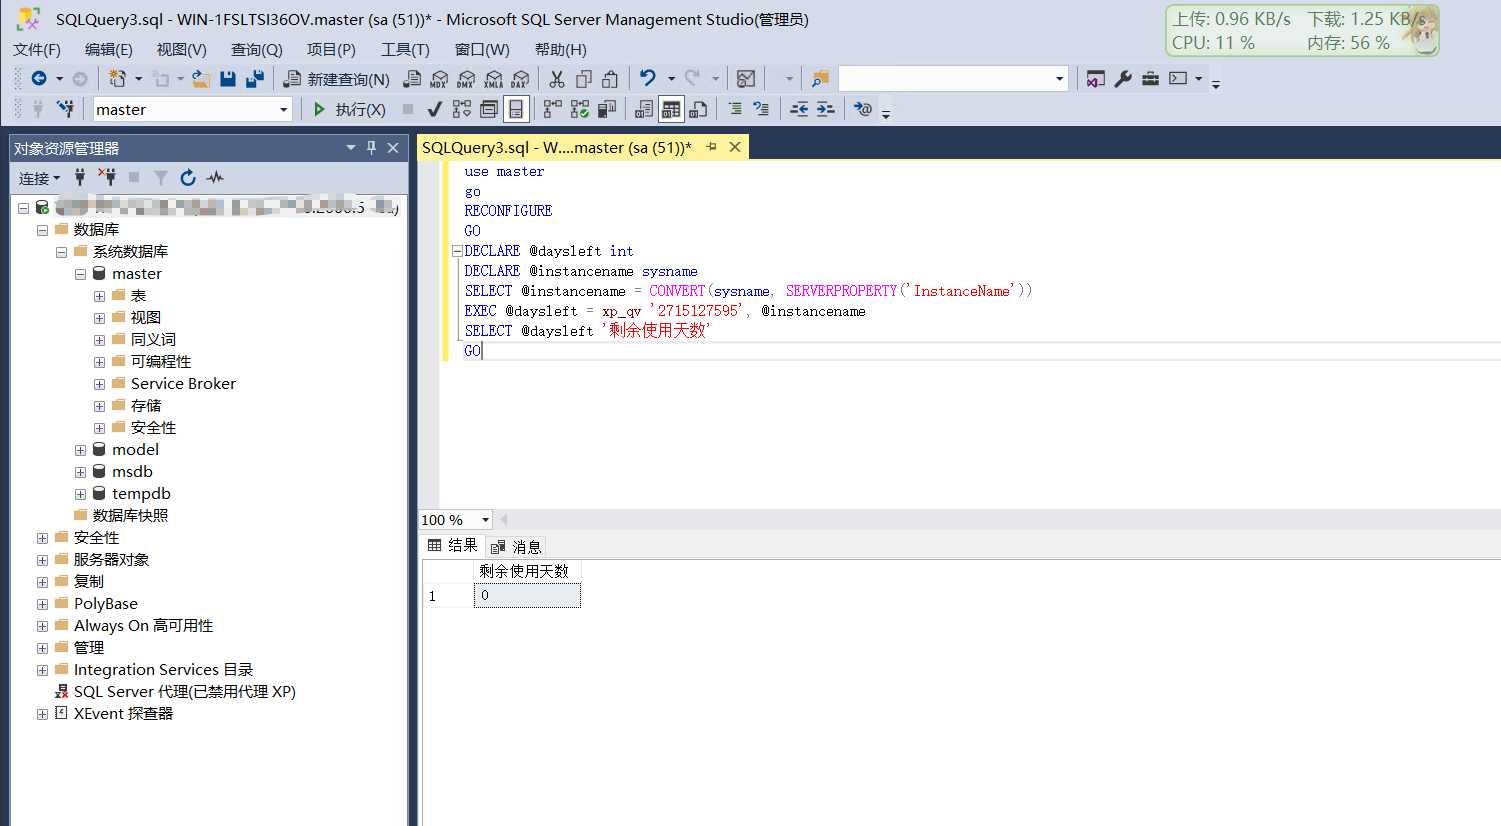The width and height of the screenshot is (1501, 826).
Task: Click the new project icon
Action: tap(118, 79)
